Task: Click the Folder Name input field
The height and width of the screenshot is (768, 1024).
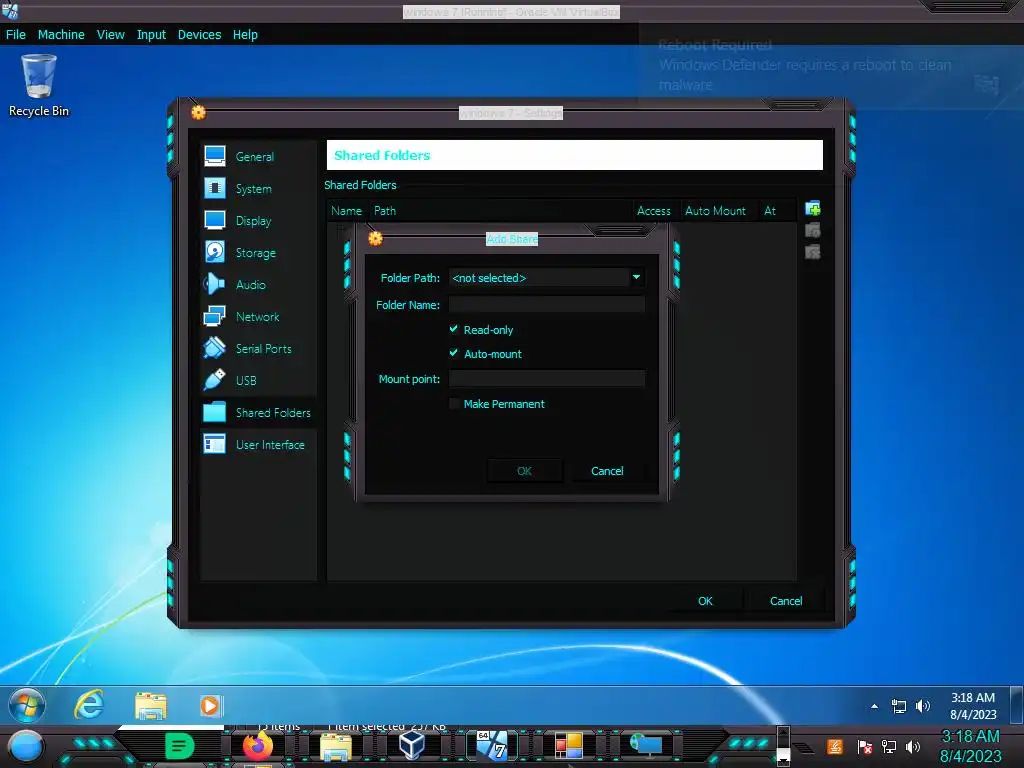Action: [547, 304]
